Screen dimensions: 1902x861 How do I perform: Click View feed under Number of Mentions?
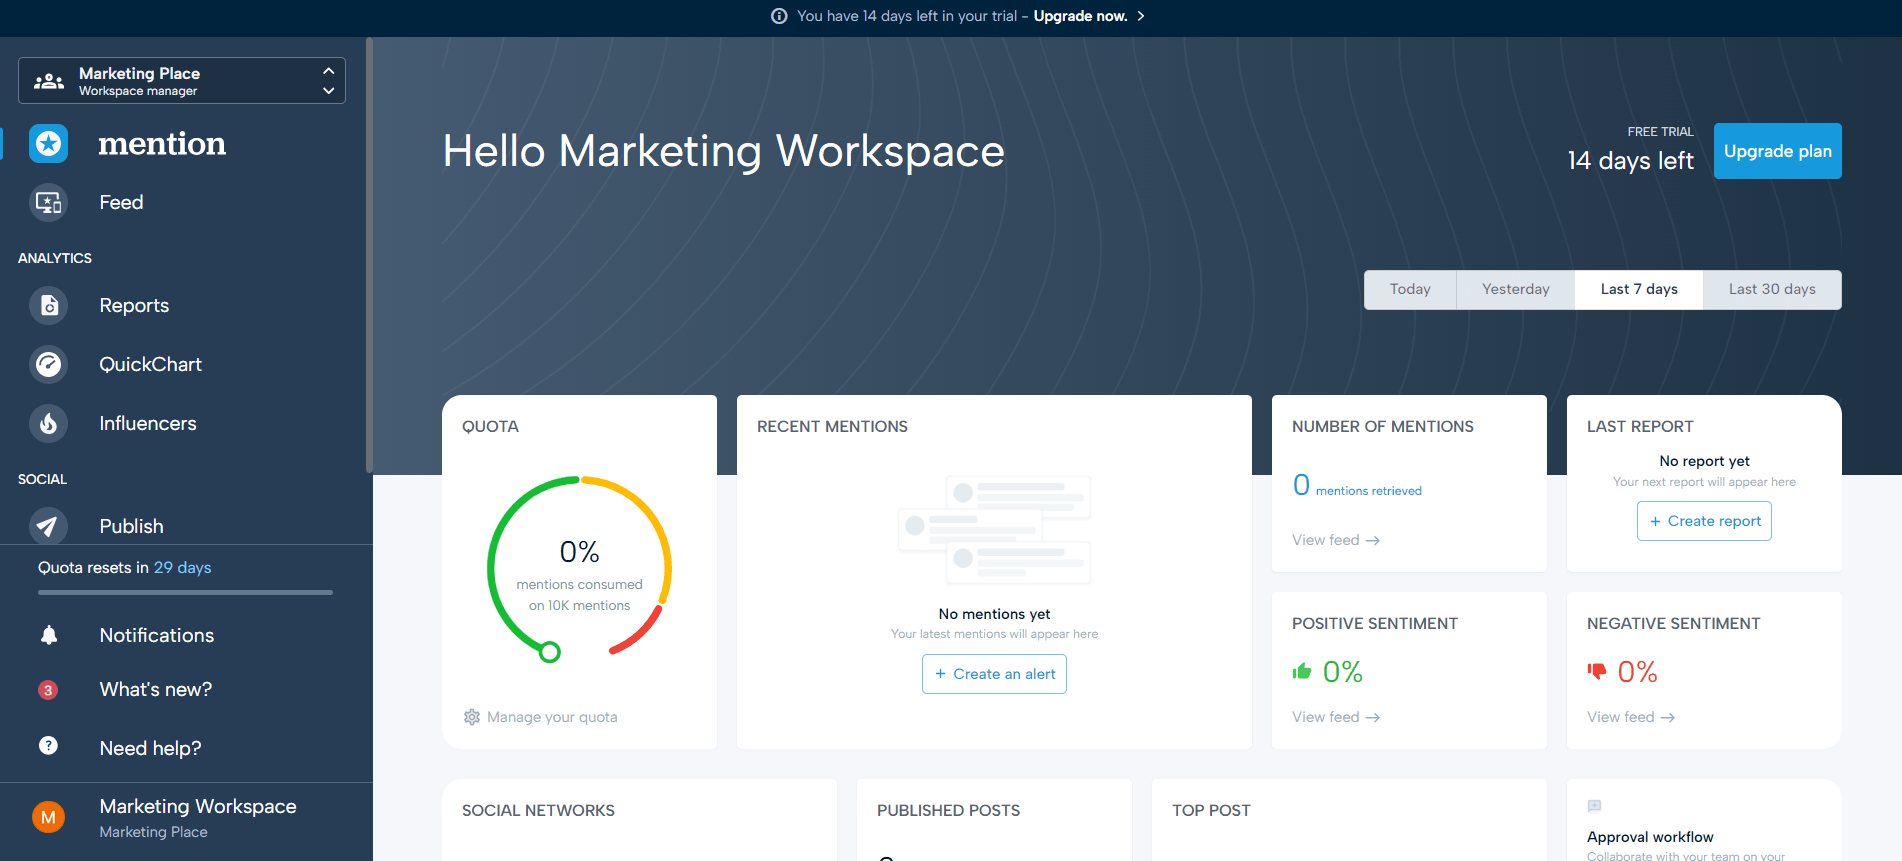point(1336,540)
